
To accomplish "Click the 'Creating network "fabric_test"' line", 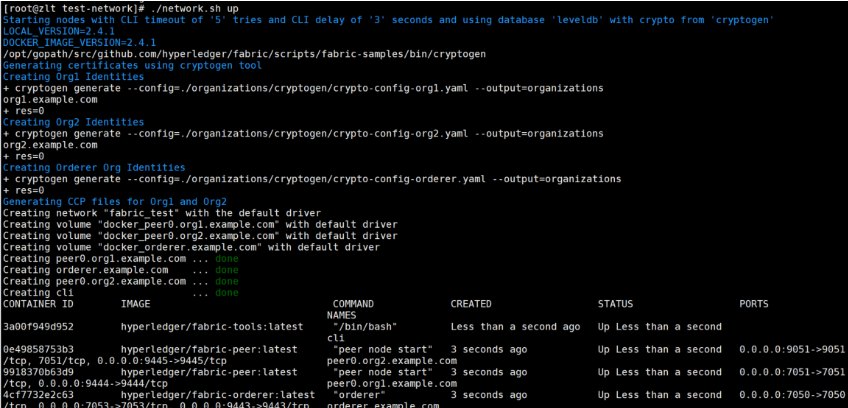I will coord(162,213).
